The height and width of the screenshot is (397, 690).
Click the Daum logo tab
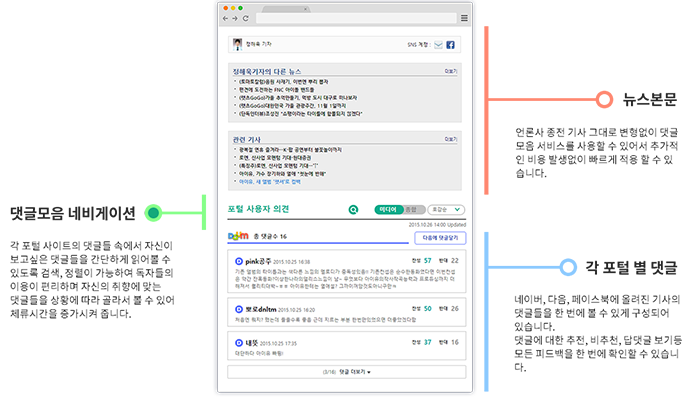coord(238,236)
